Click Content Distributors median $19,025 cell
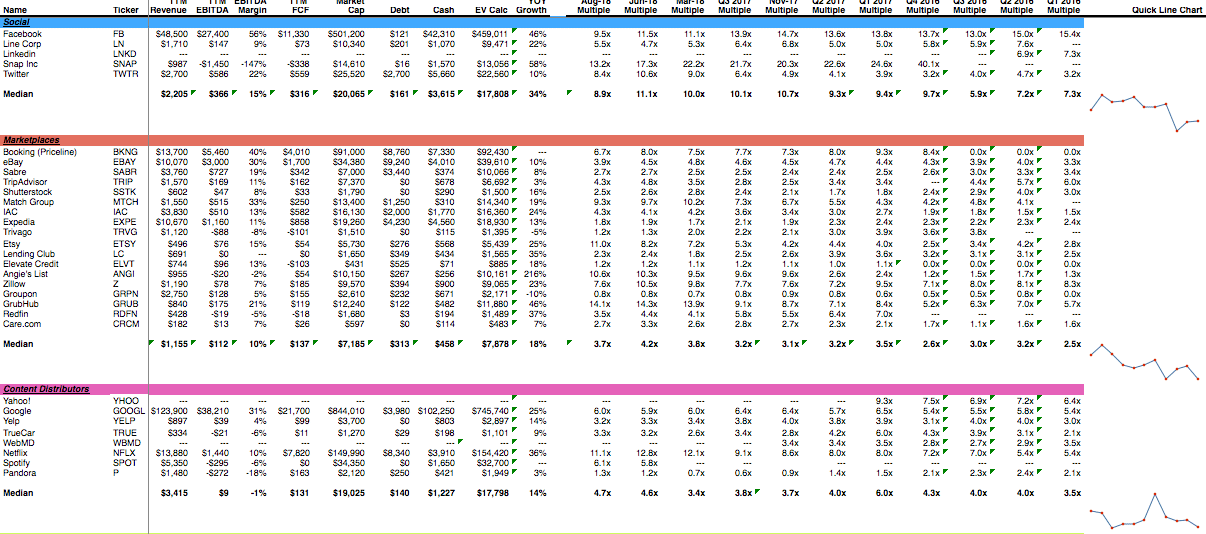Image resolution: width=1206 pixels, height=534 pixels. 348,492
